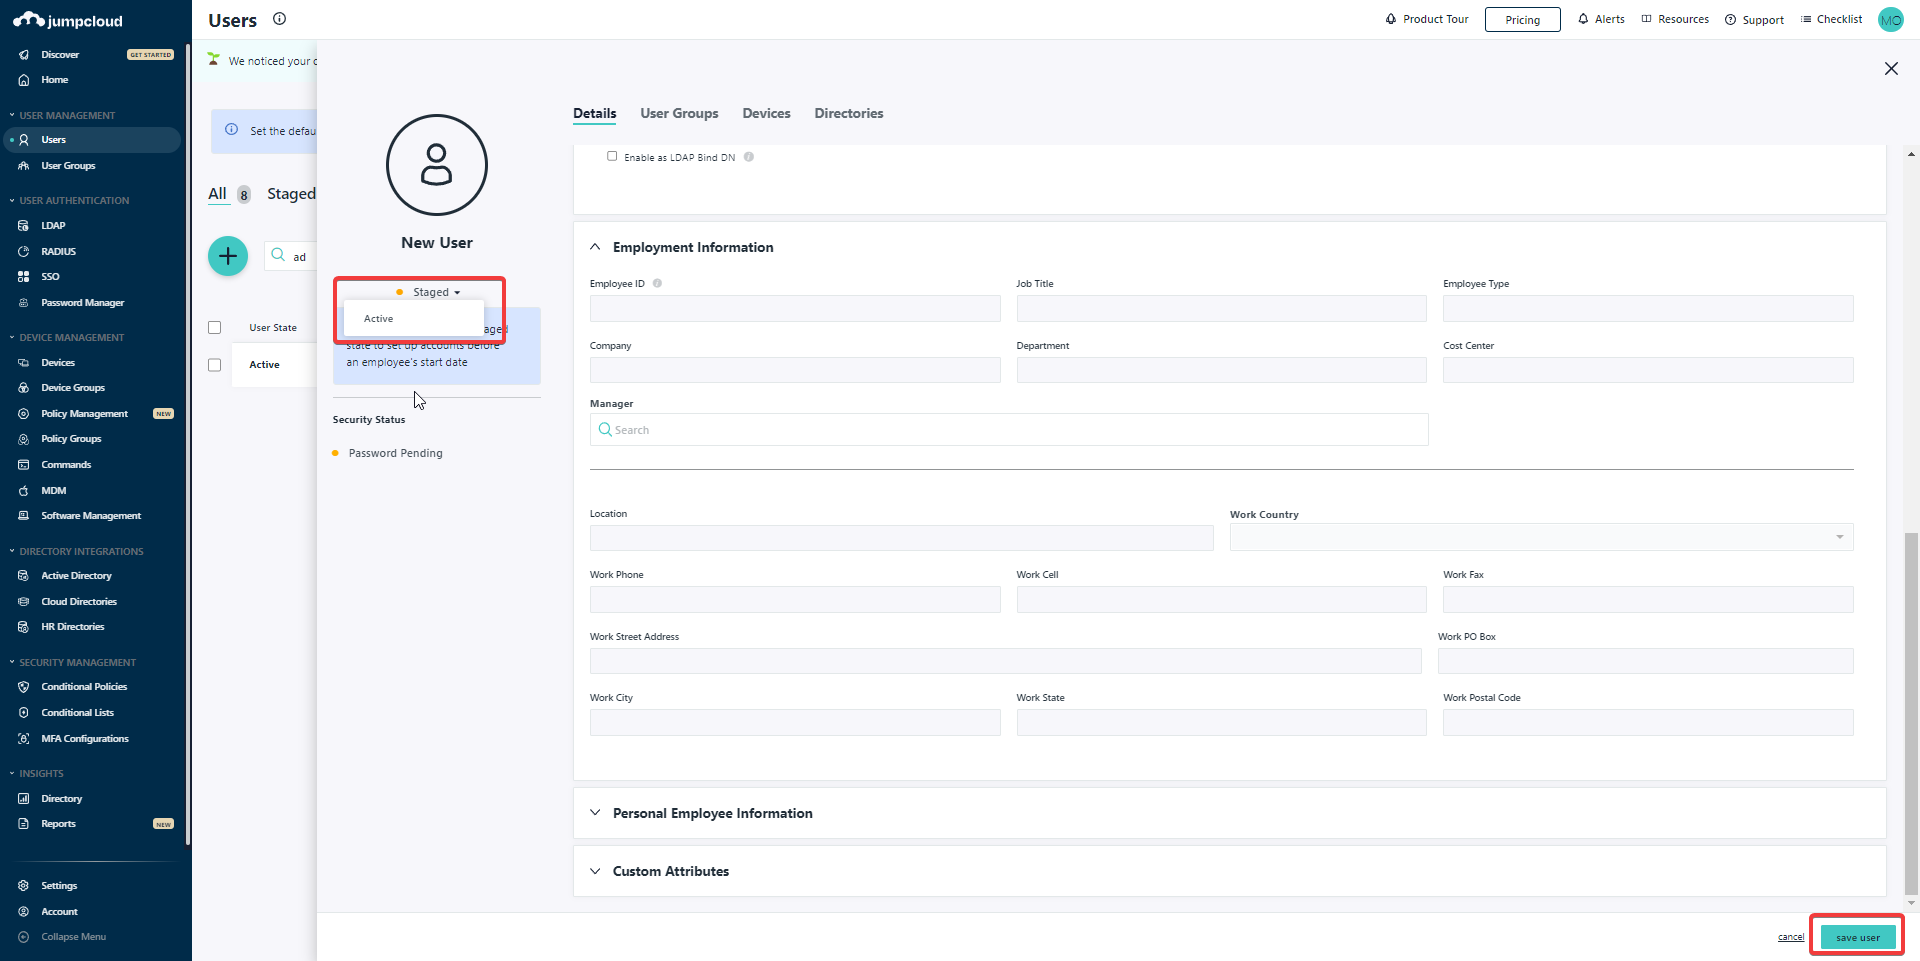Open RADIUS in sidebar
Screen dimensions: 1920x961
click(58, 252)
